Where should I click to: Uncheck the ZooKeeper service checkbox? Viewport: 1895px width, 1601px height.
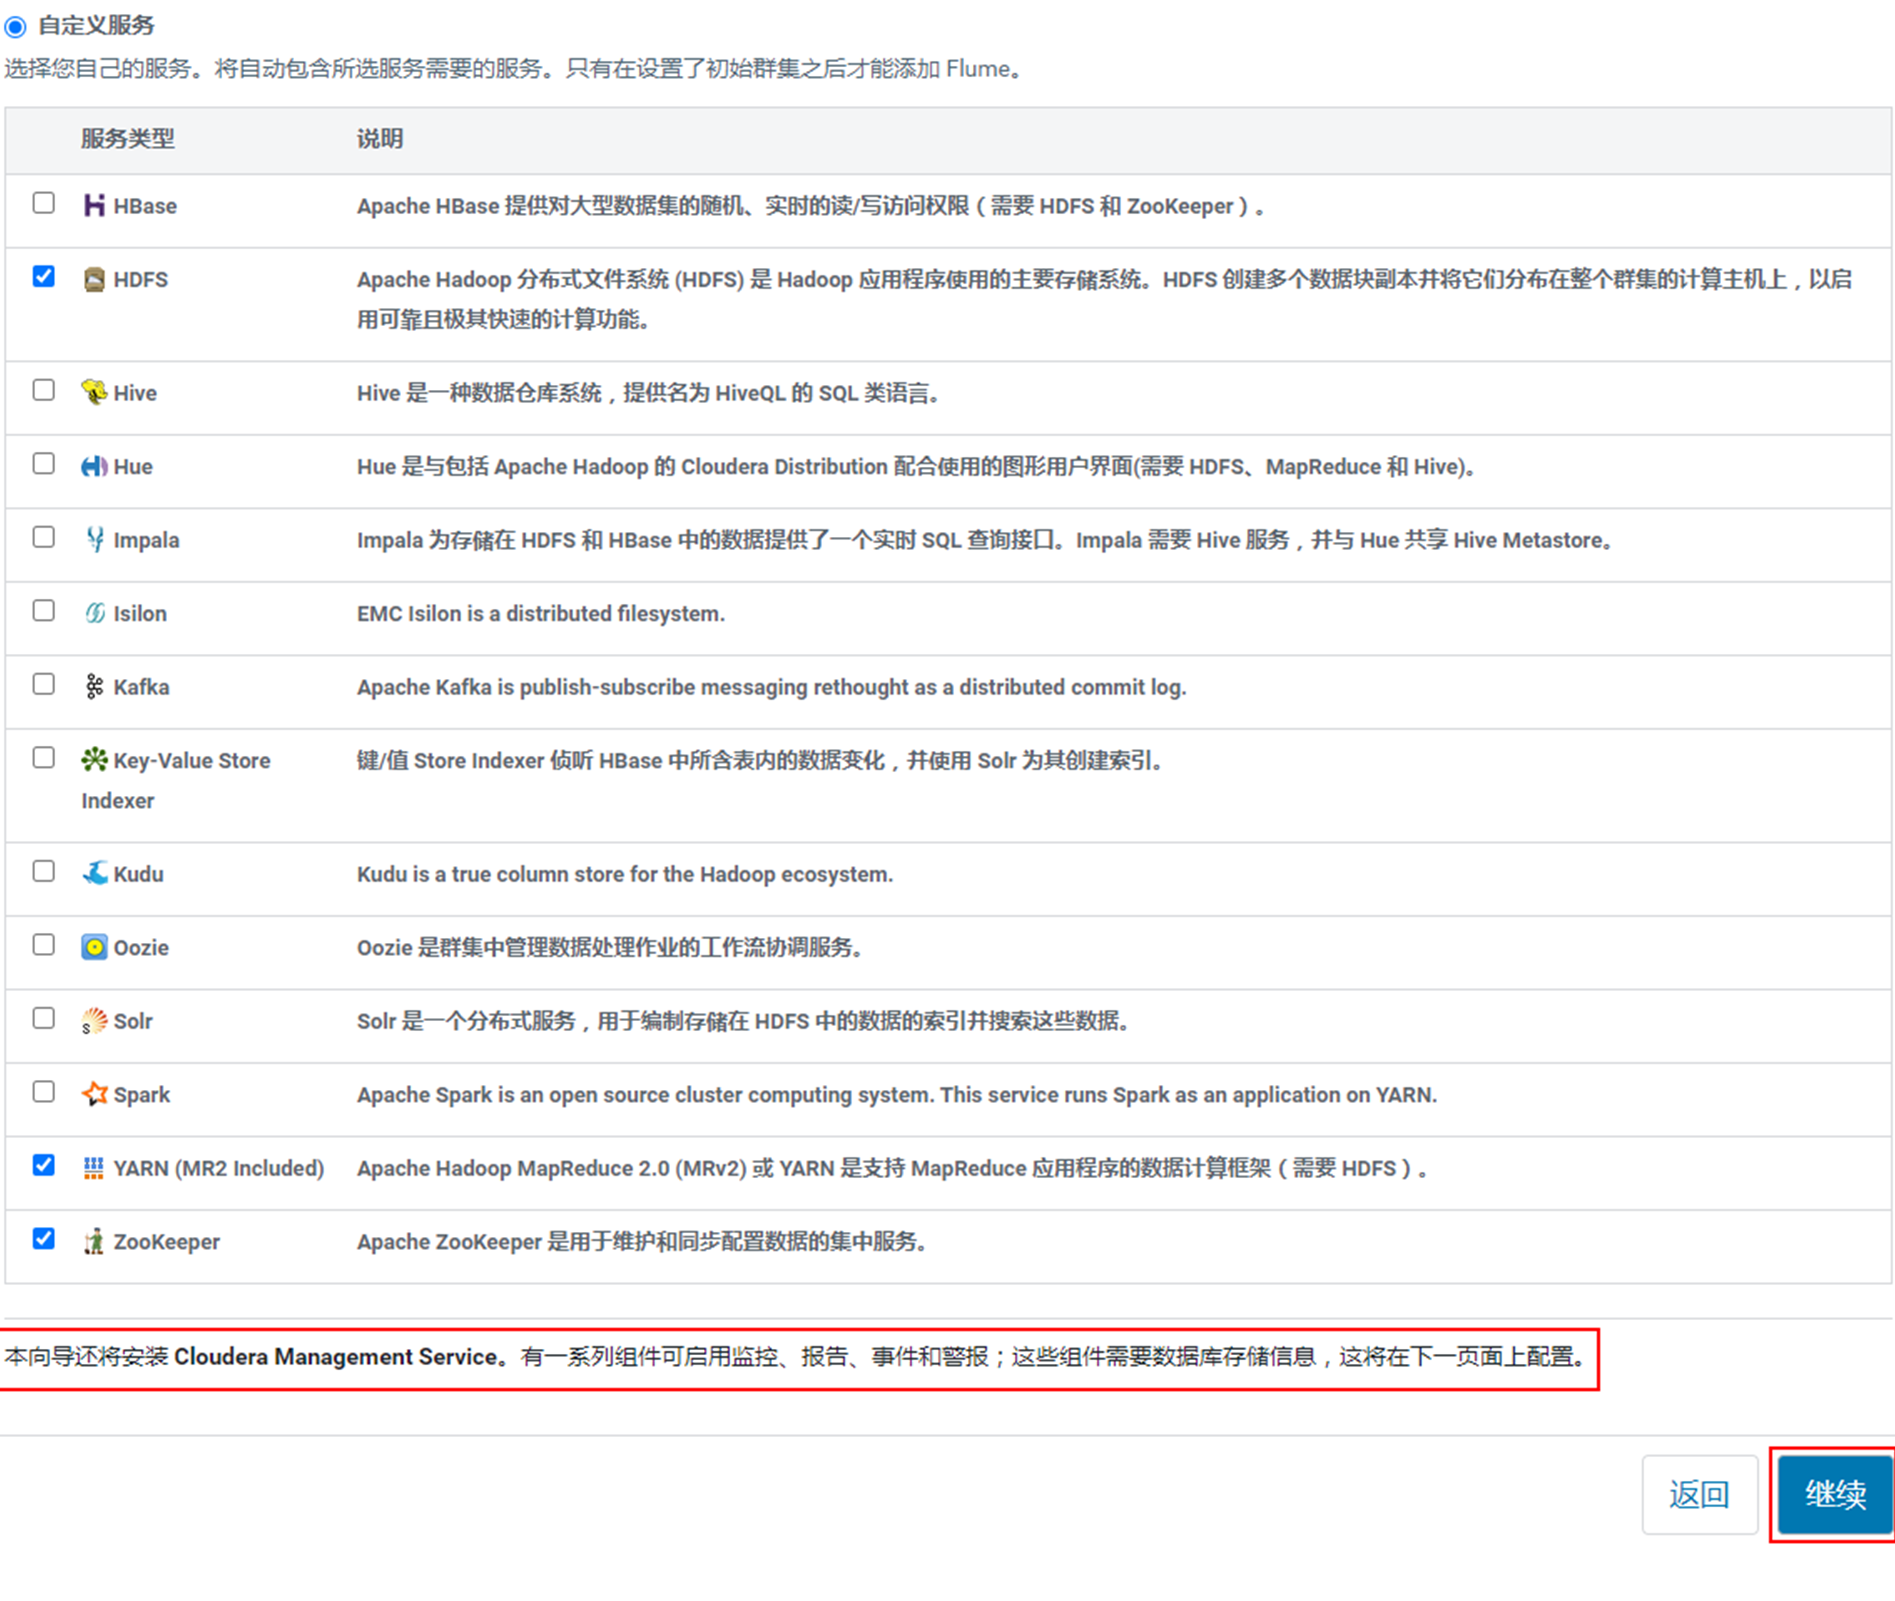[x=43, y=1239]
